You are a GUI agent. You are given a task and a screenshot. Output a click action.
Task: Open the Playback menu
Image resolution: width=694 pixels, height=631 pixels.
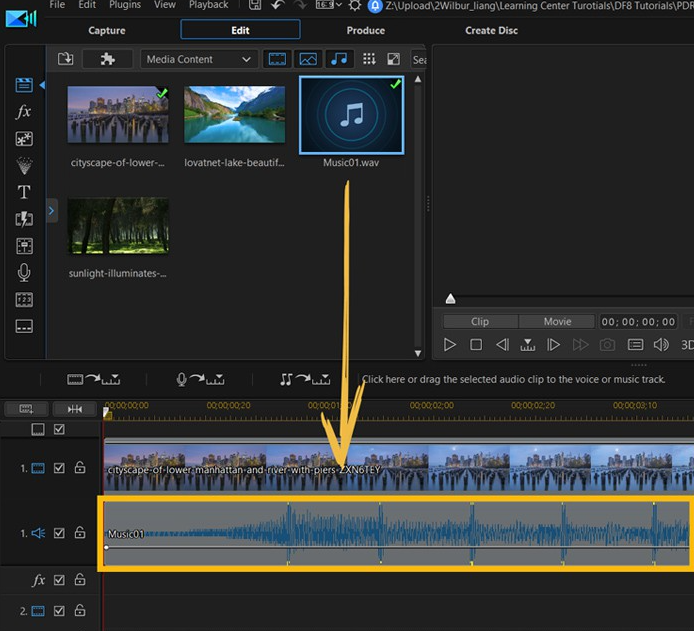(x=208, y=5)
